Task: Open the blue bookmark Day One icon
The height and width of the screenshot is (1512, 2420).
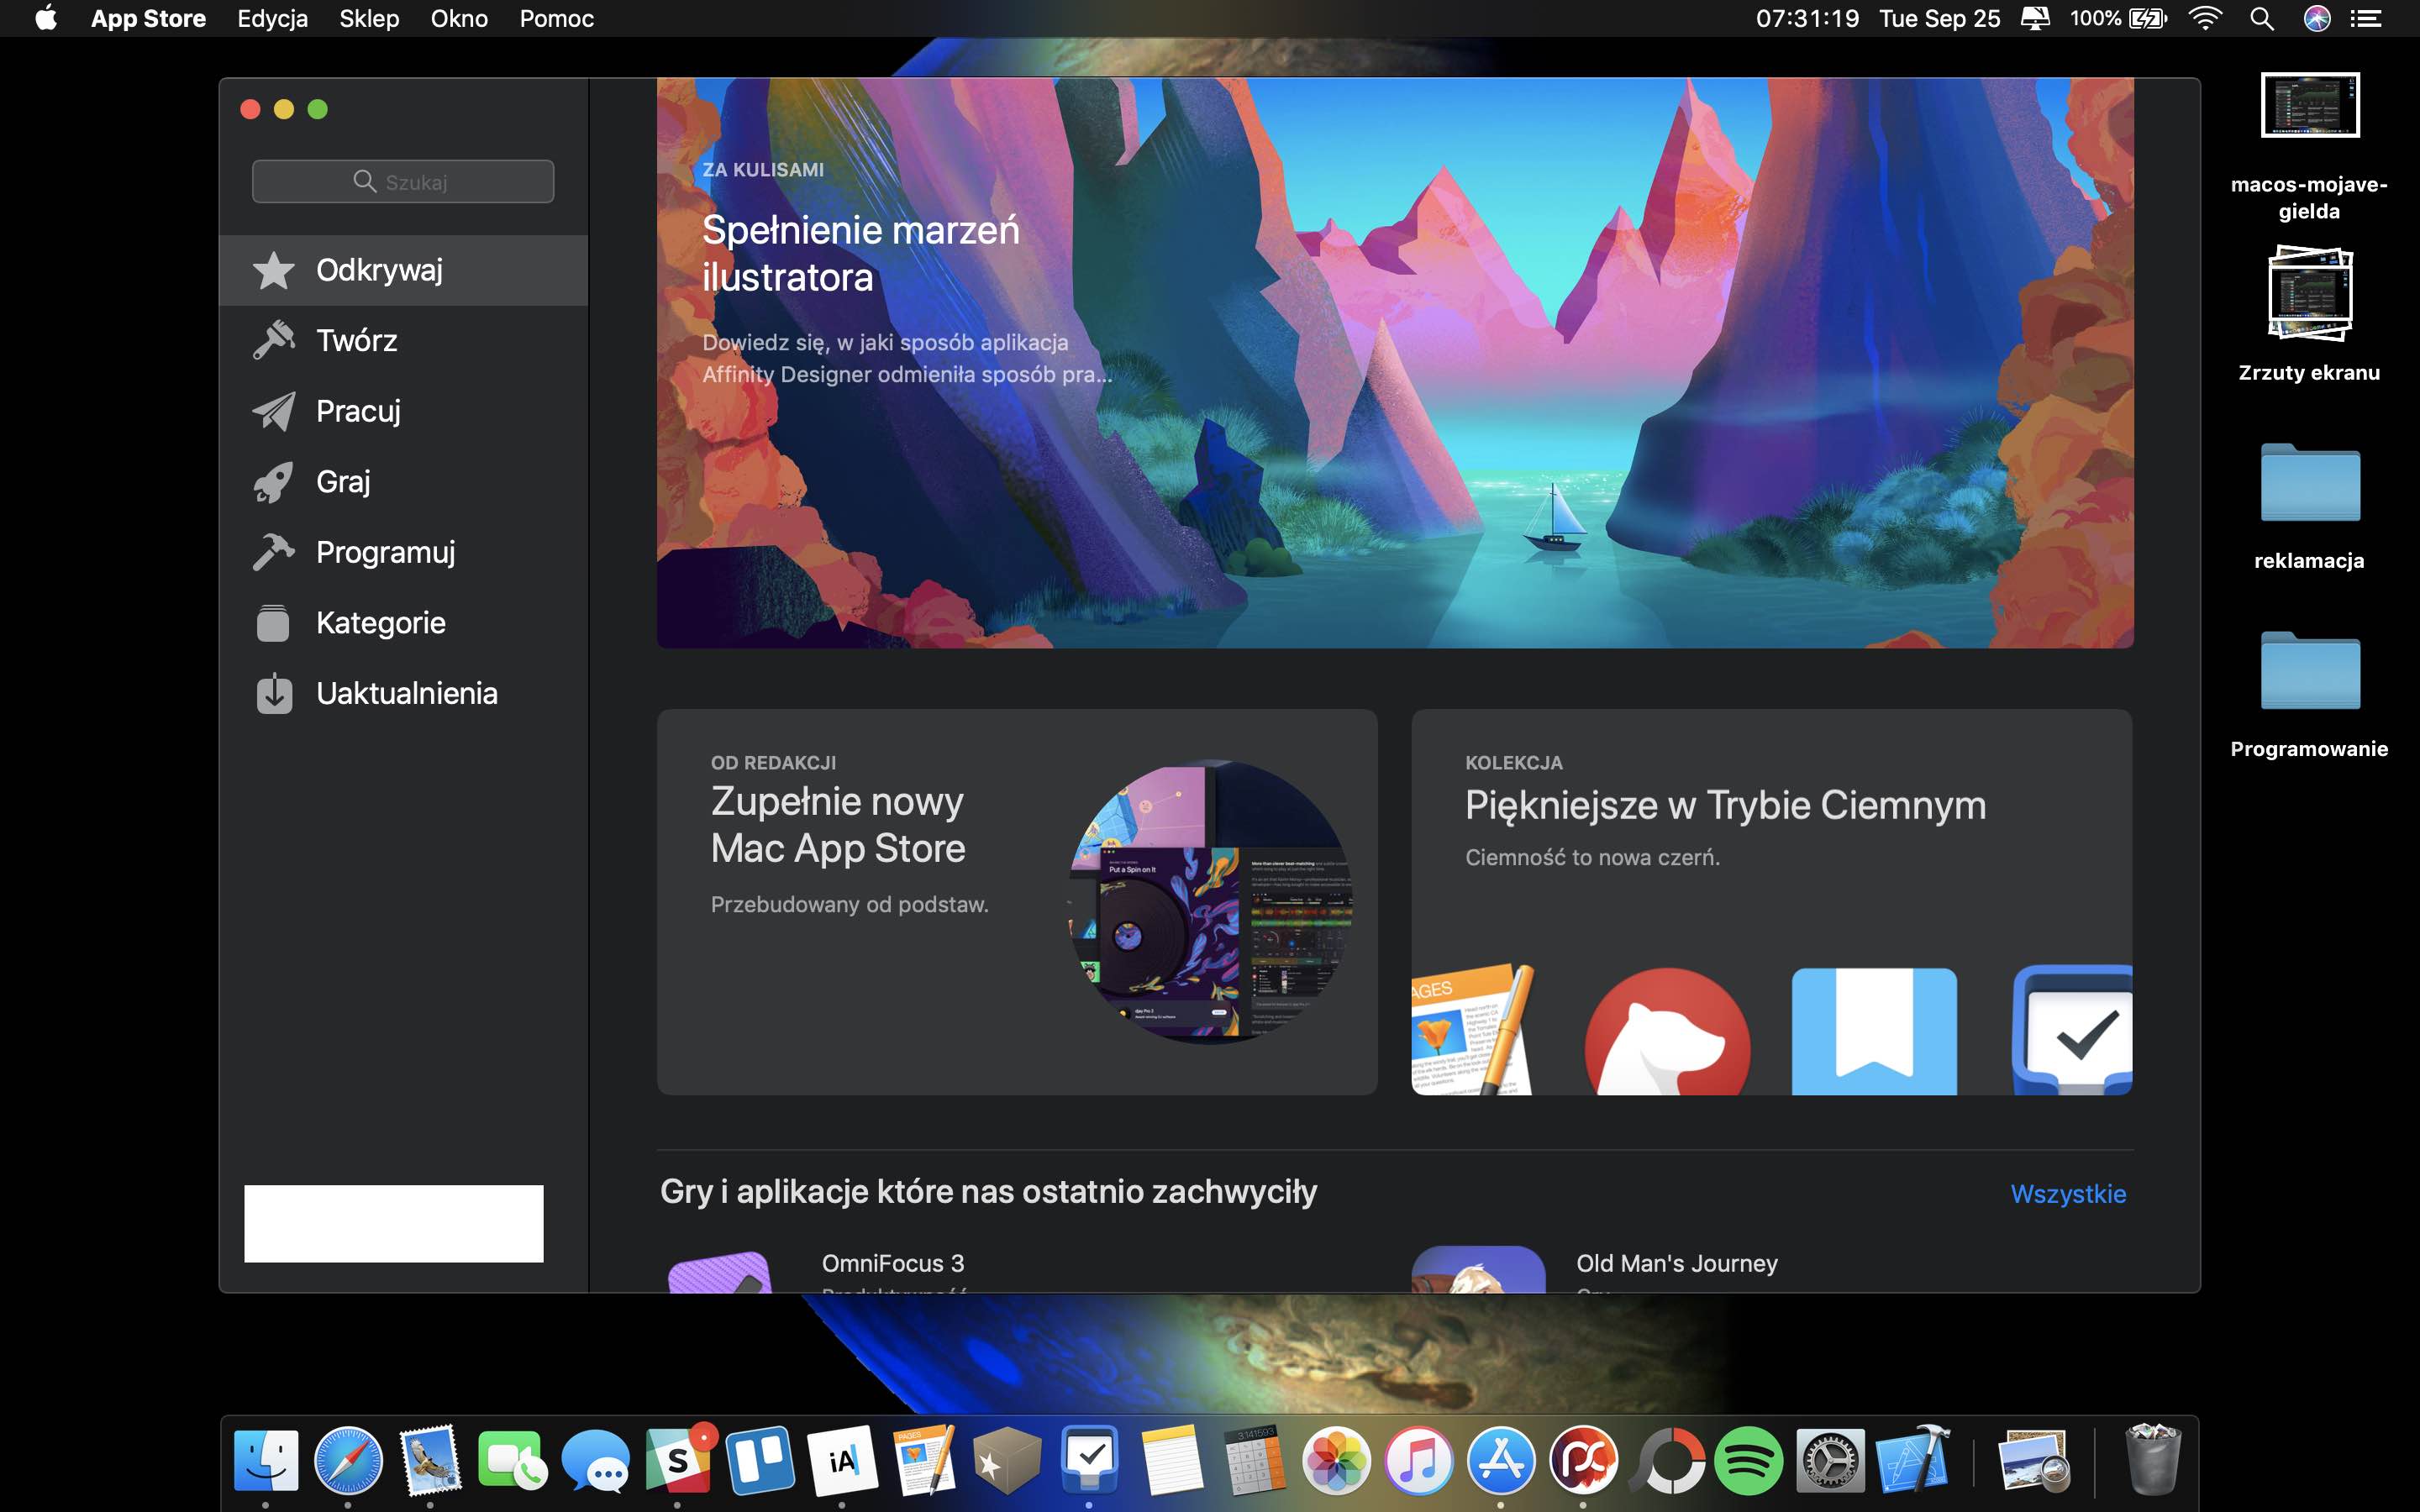Action: coord(1874,1031)
